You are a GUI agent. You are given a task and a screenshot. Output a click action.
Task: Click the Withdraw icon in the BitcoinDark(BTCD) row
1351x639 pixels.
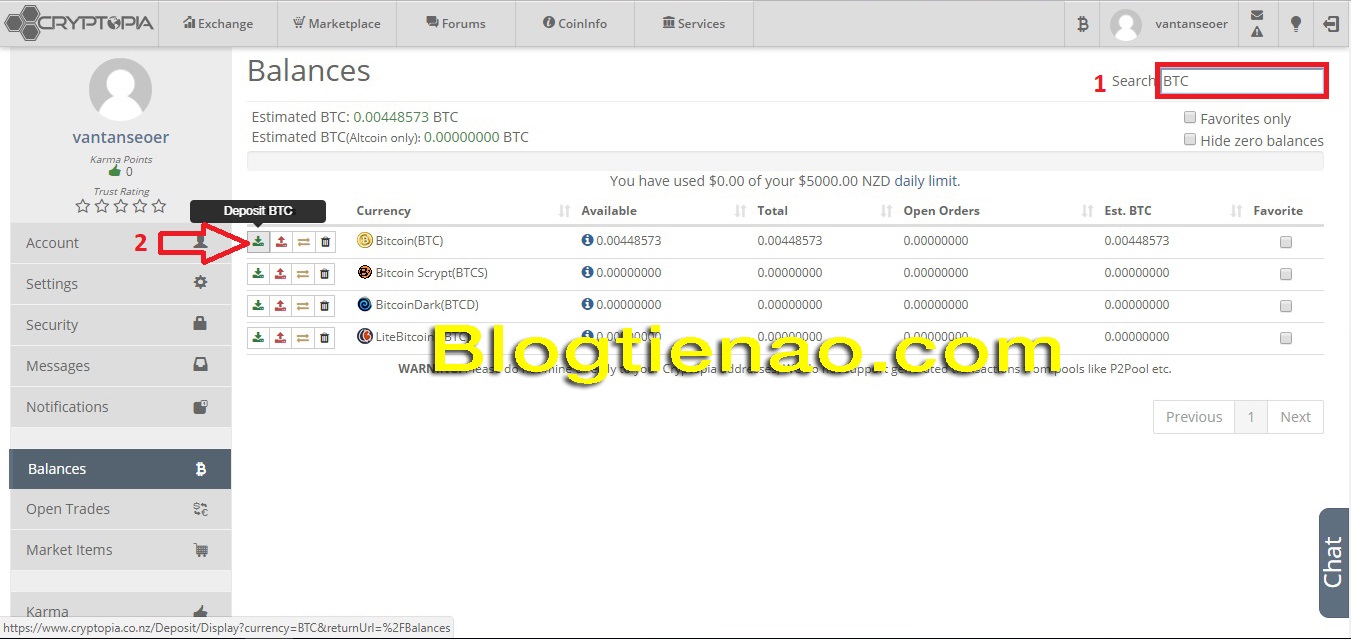(x=281, y=305)
